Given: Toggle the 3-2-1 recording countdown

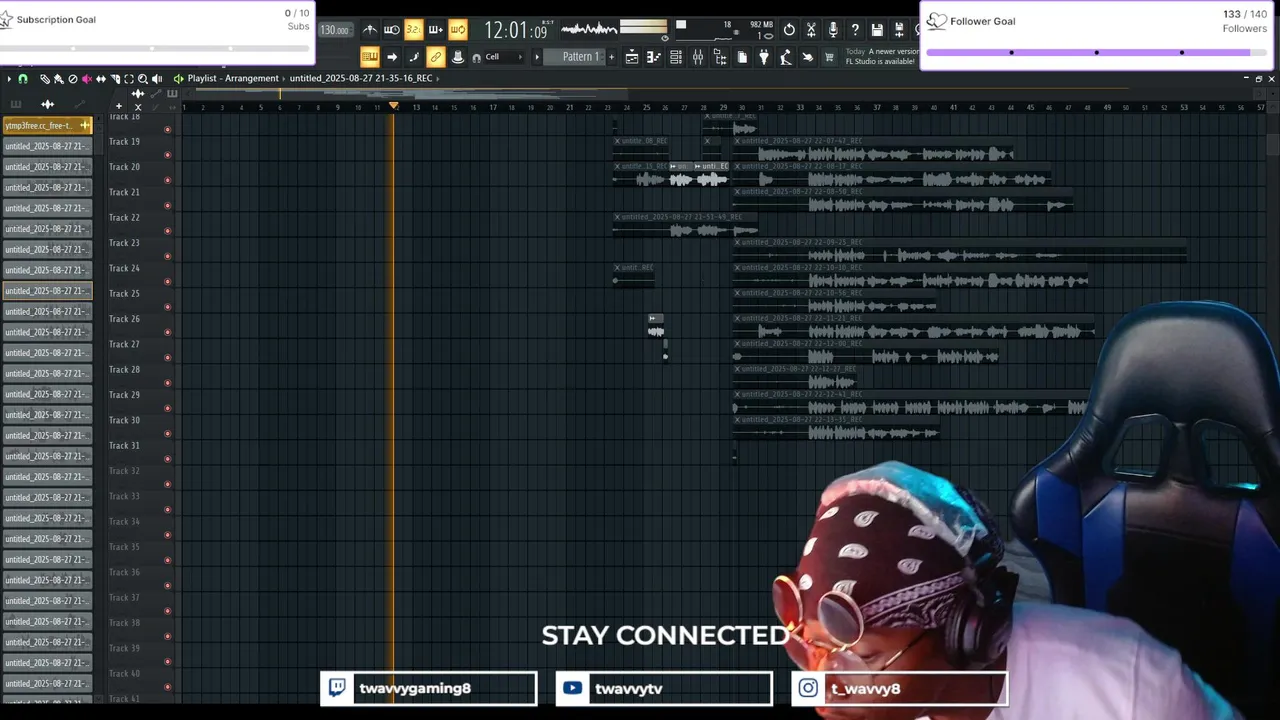Looking at the screenshot, I should [413, 30].
